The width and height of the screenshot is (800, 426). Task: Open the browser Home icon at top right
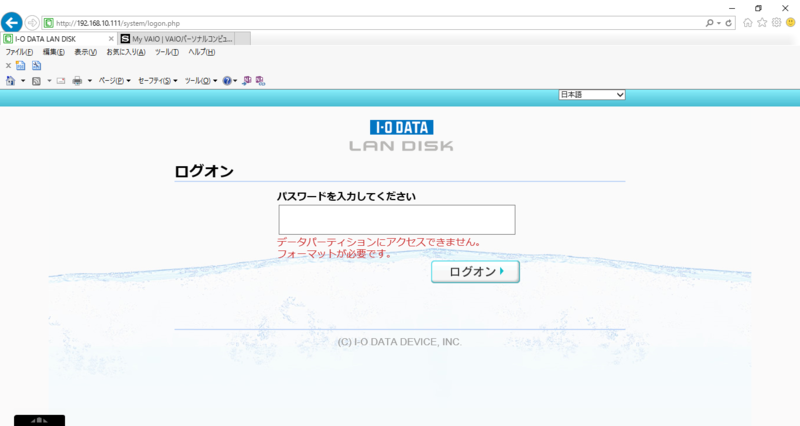coord(747,22)
